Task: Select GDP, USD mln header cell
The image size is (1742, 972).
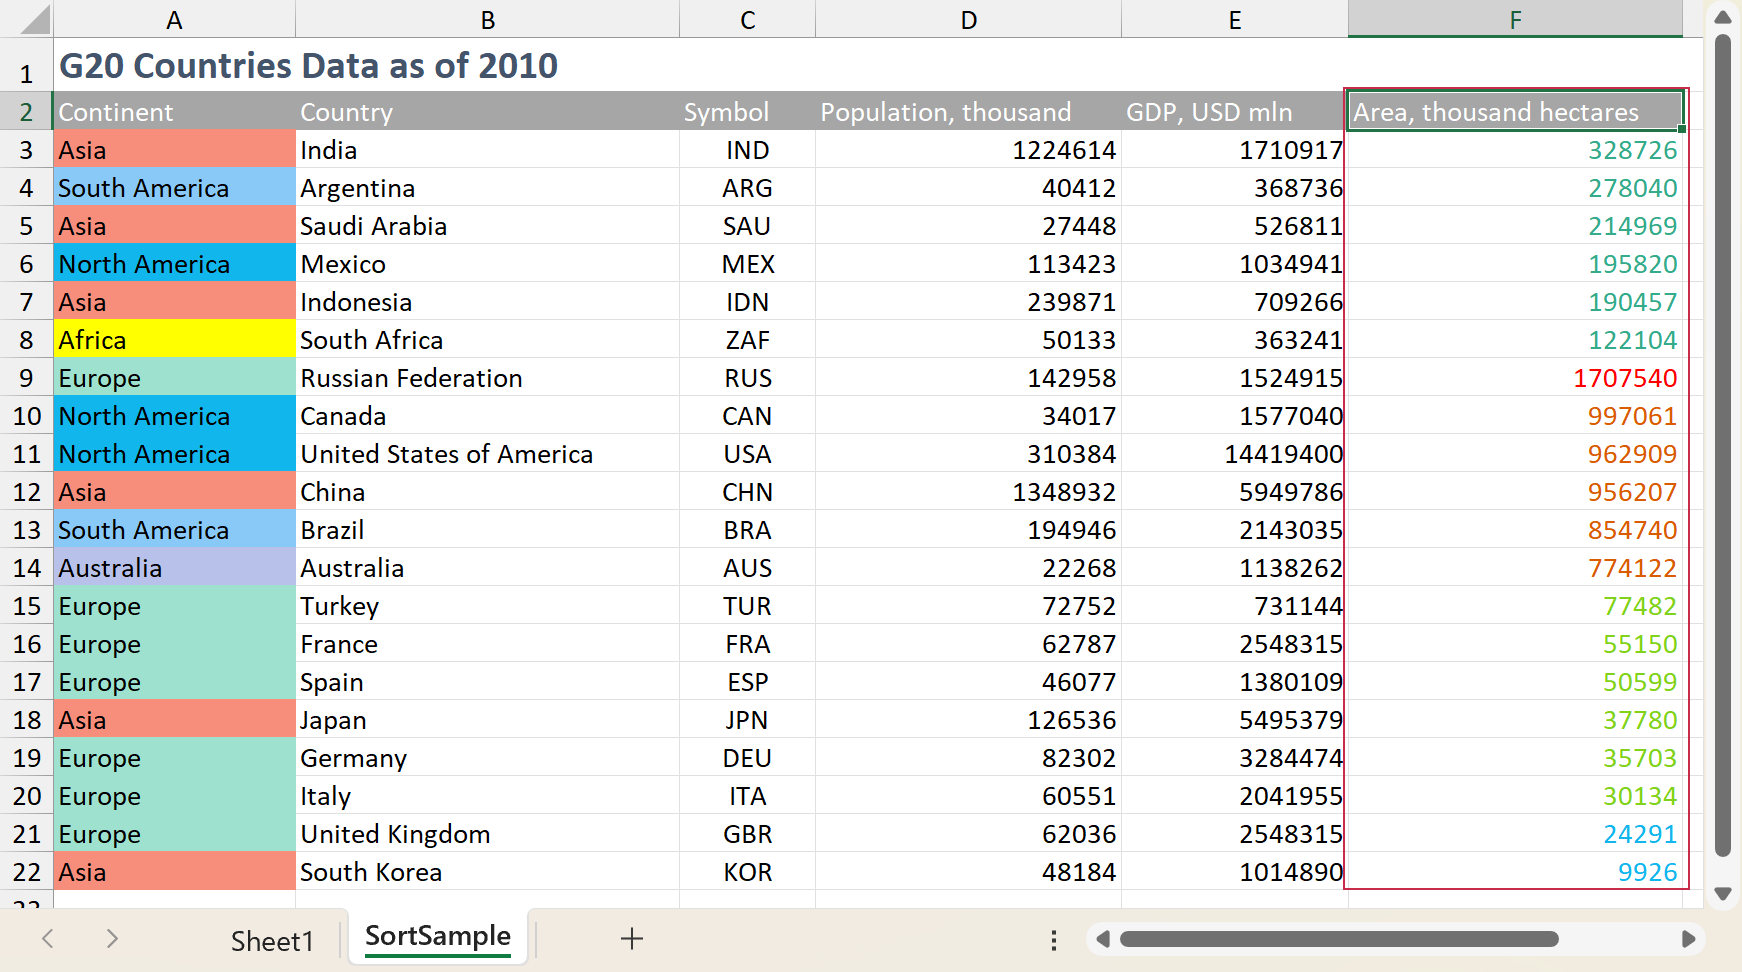Action: click(1235, 112)
